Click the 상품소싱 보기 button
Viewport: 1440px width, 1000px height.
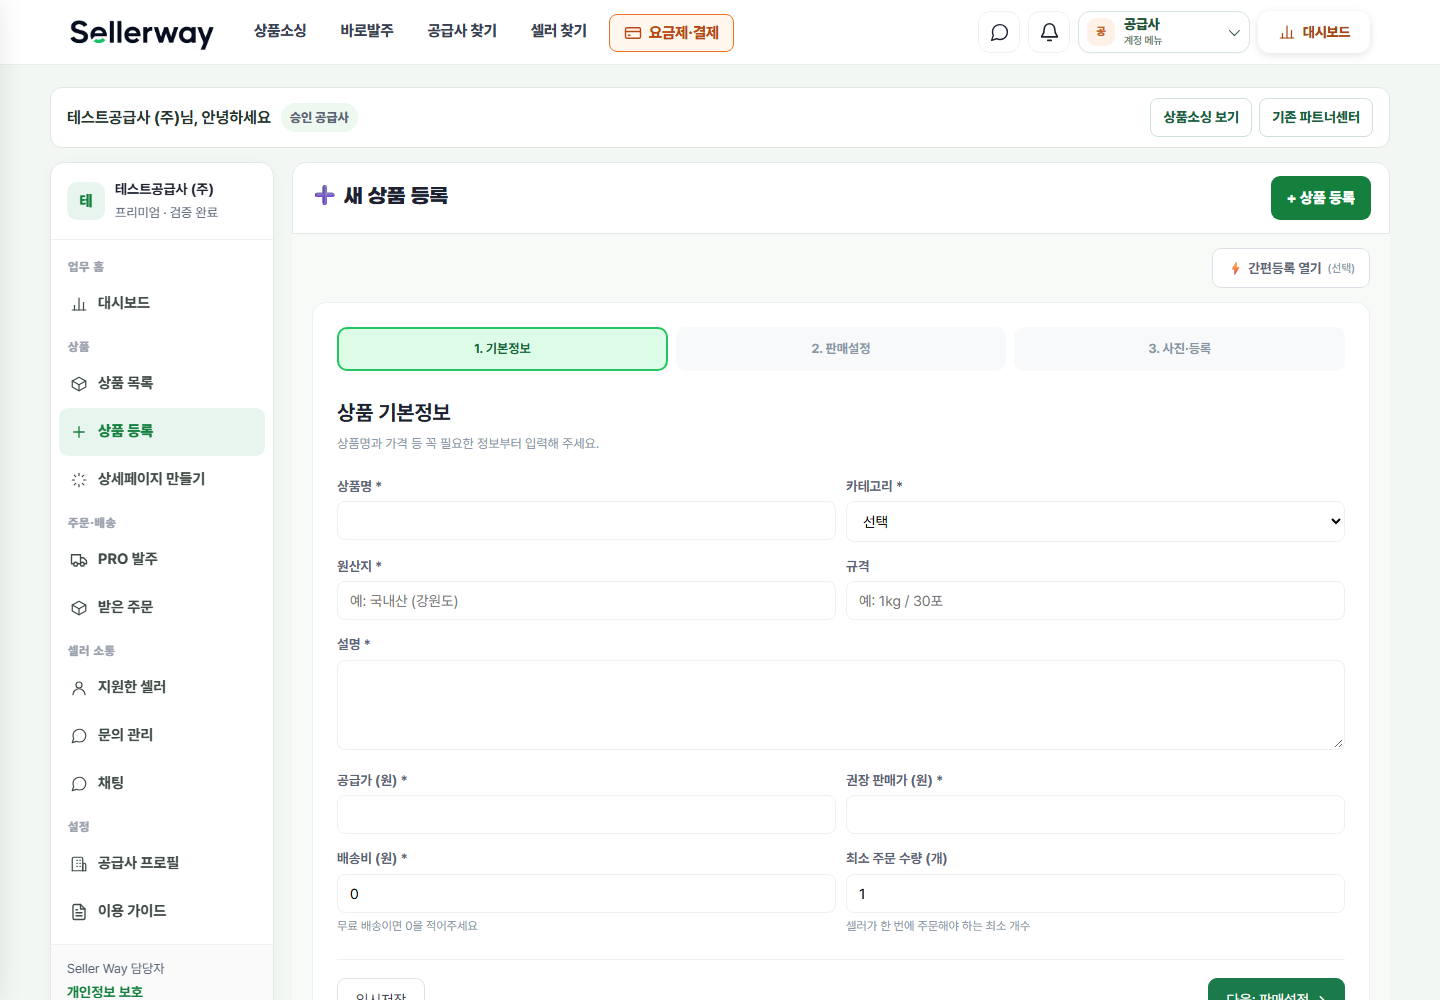[1201, 117]
